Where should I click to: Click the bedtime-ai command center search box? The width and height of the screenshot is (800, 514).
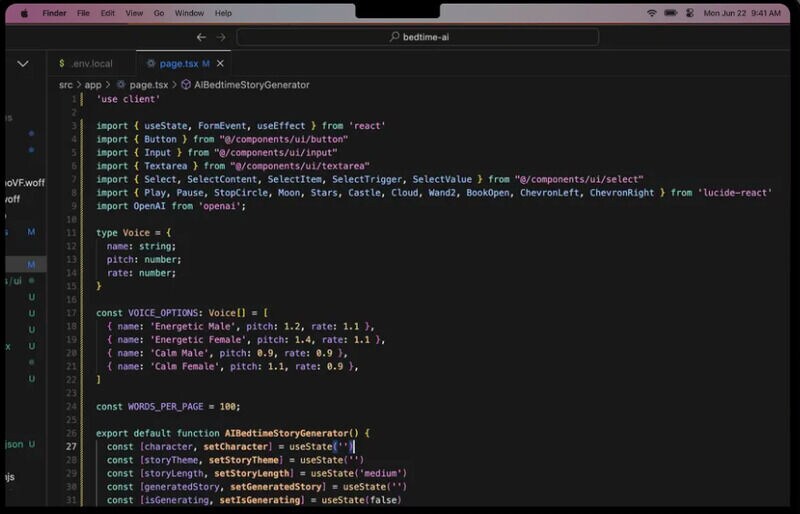coord(418,37)
